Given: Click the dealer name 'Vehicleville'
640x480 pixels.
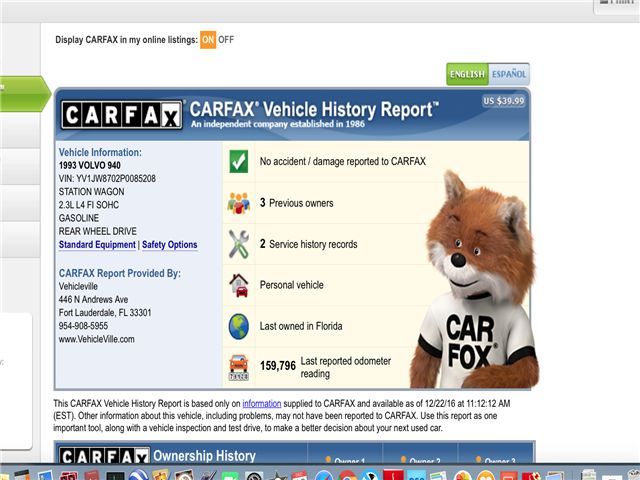Looking at the screenshot, I should coord(78,286).
